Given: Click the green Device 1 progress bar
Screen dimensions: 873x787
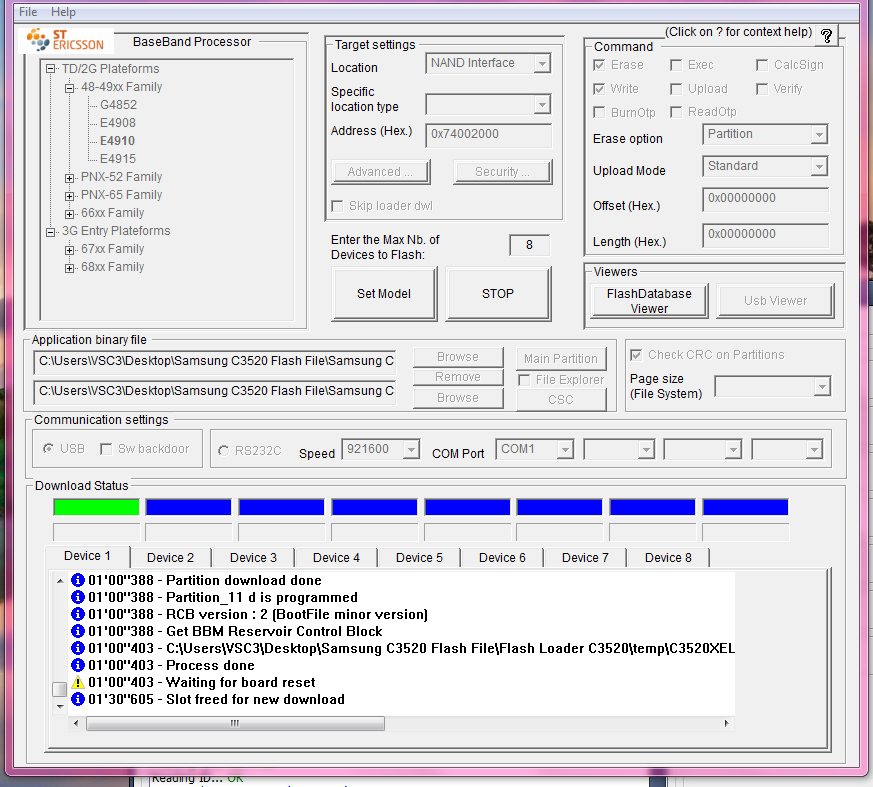Looking at the screenshot, I should [96, 507].
